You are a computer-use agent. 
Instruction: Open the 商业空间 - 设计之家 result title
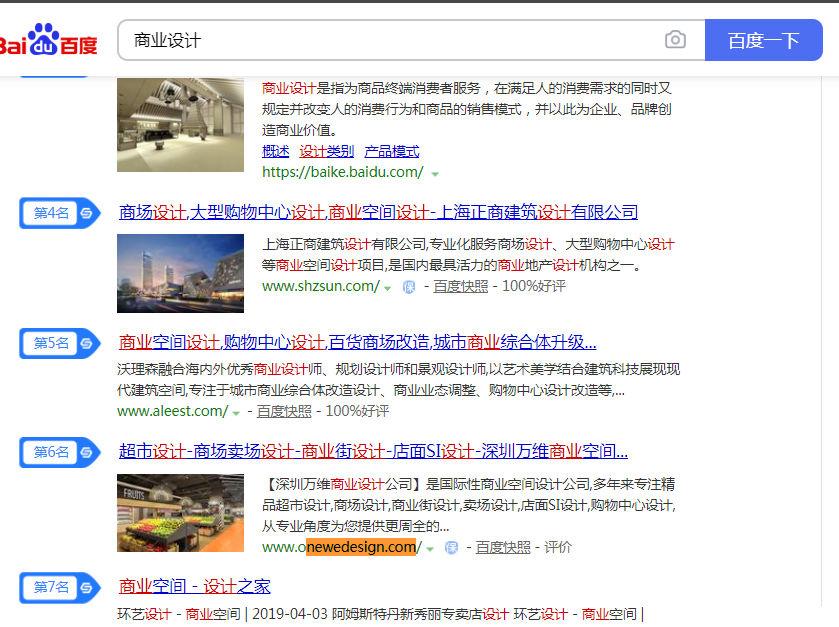click(195, 586)
